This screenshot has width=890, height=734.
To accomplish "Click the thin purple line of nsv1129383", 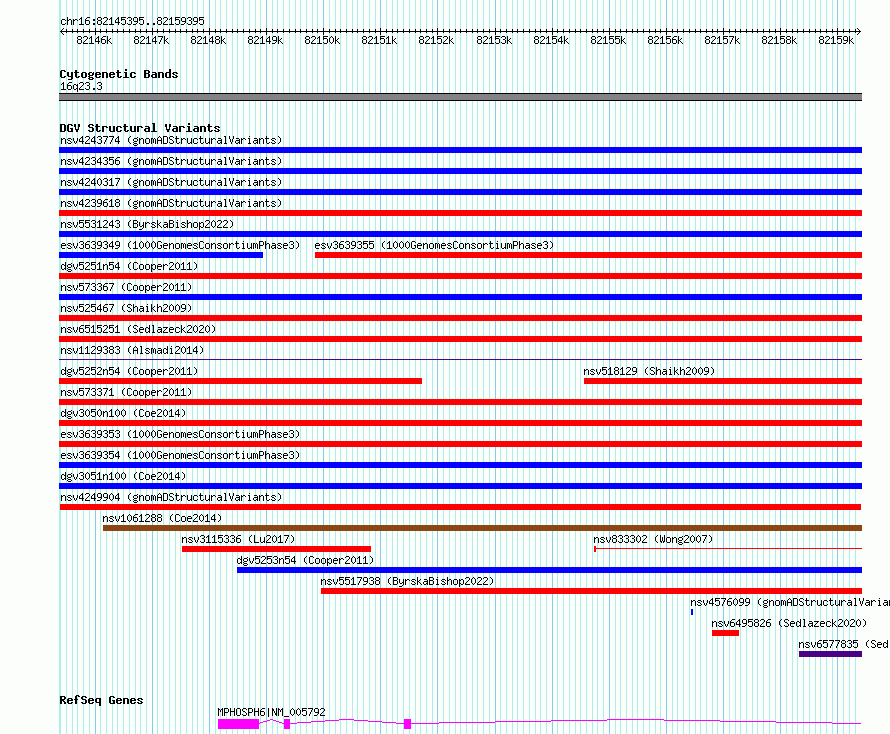I will 461,360.
